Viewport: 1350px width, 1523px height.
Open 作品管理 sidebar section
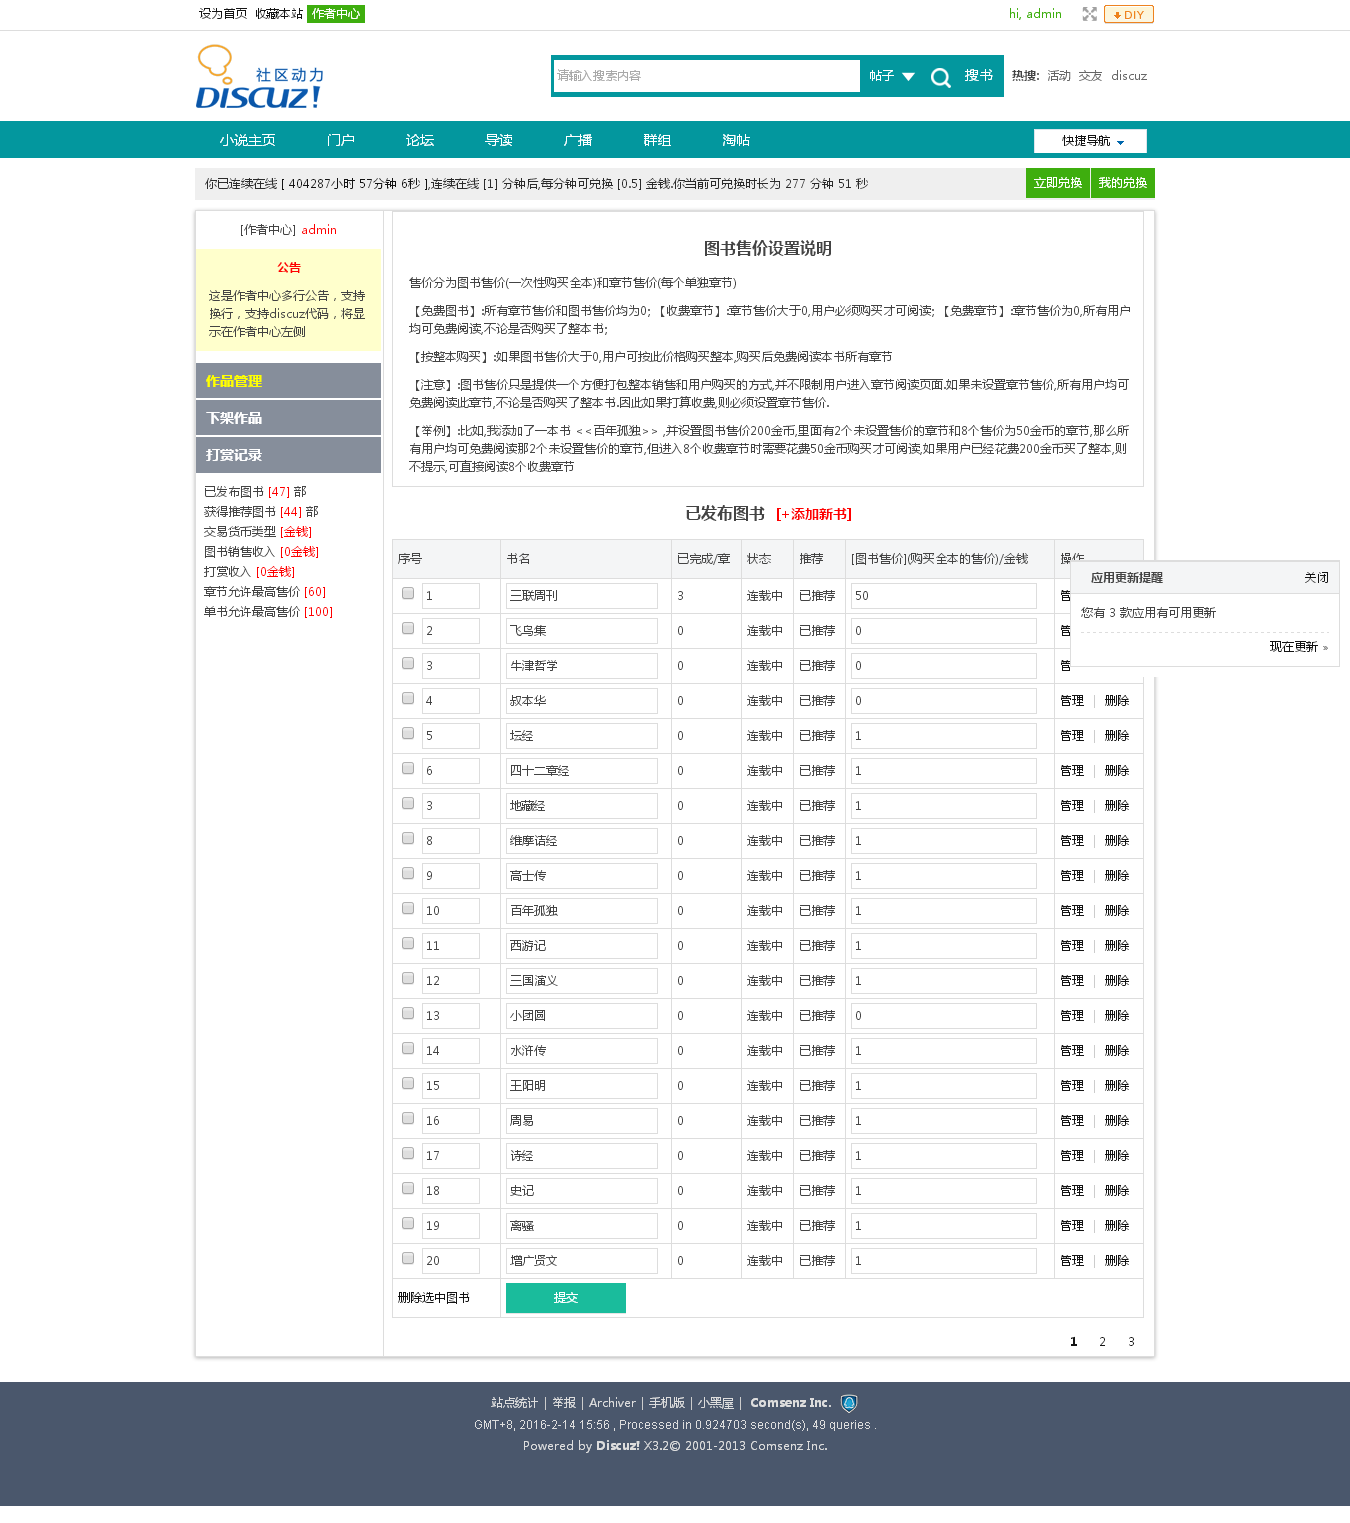[x=288, y=381]
